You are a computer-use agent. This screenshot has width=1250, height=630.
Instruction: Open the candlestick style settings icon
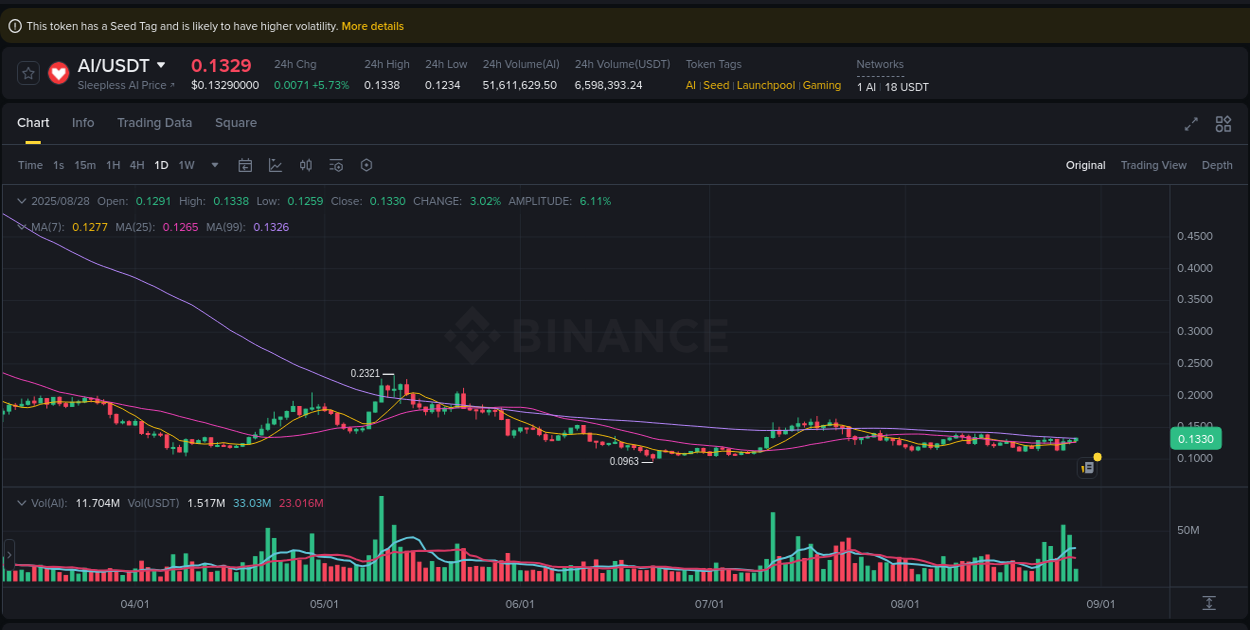(306, 165)
